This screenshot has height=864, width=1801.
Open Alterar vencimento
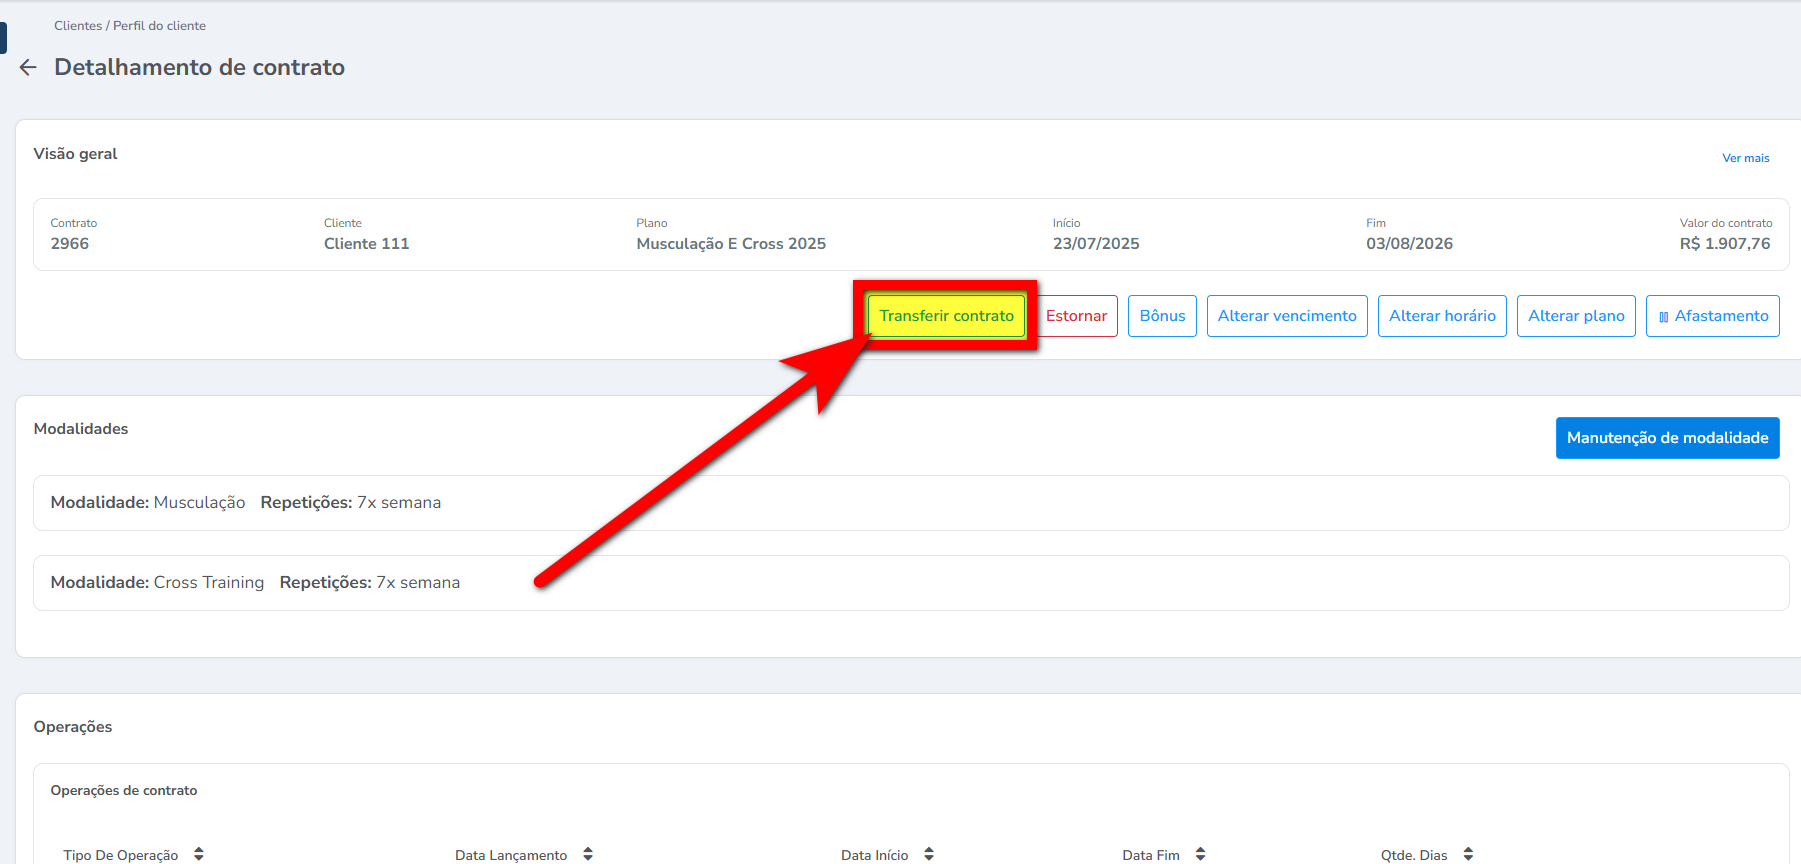1287,316
